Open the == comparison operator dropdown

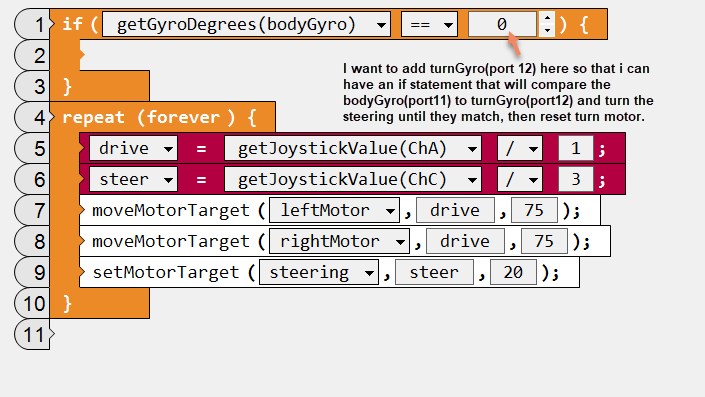(x=429, y=24)
